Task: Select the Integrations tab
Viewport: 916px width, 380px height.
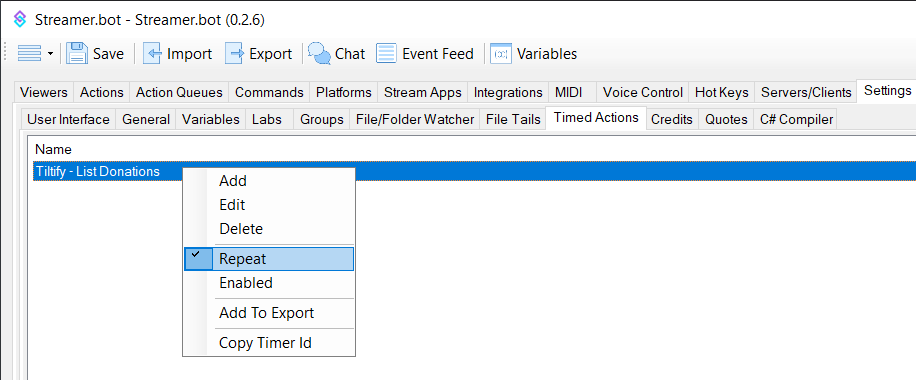Action: coord(508,92)
